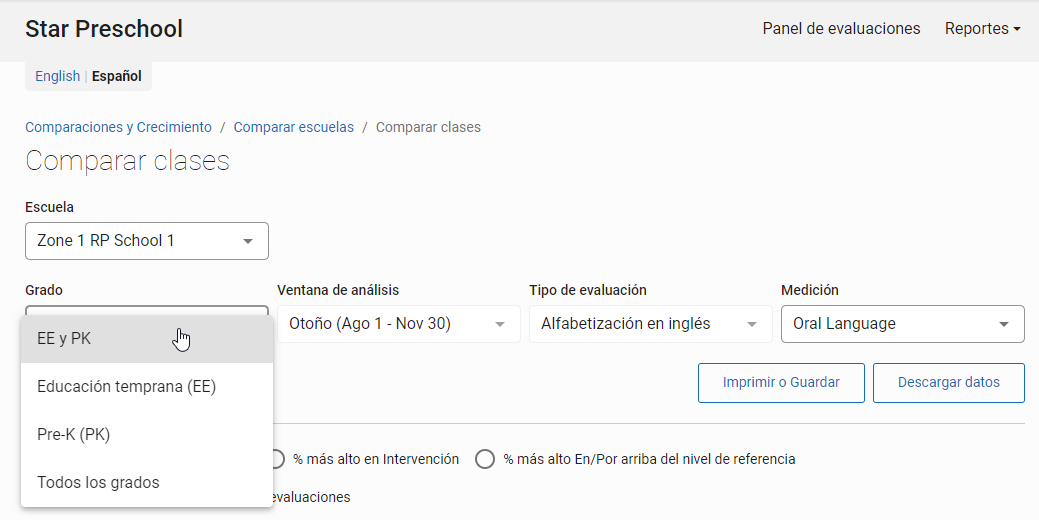Select the Español language option
Screen dimensions: 1039x520
(x=117, y=76)
